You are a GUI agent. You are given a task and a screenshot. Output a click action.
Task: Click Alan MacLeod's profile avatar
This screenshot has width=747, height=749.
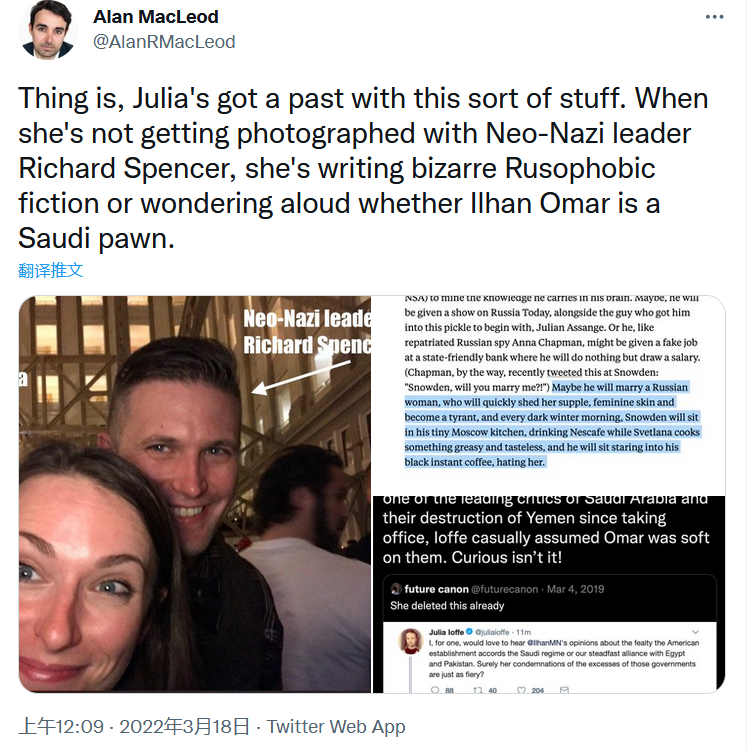[47, 30]
